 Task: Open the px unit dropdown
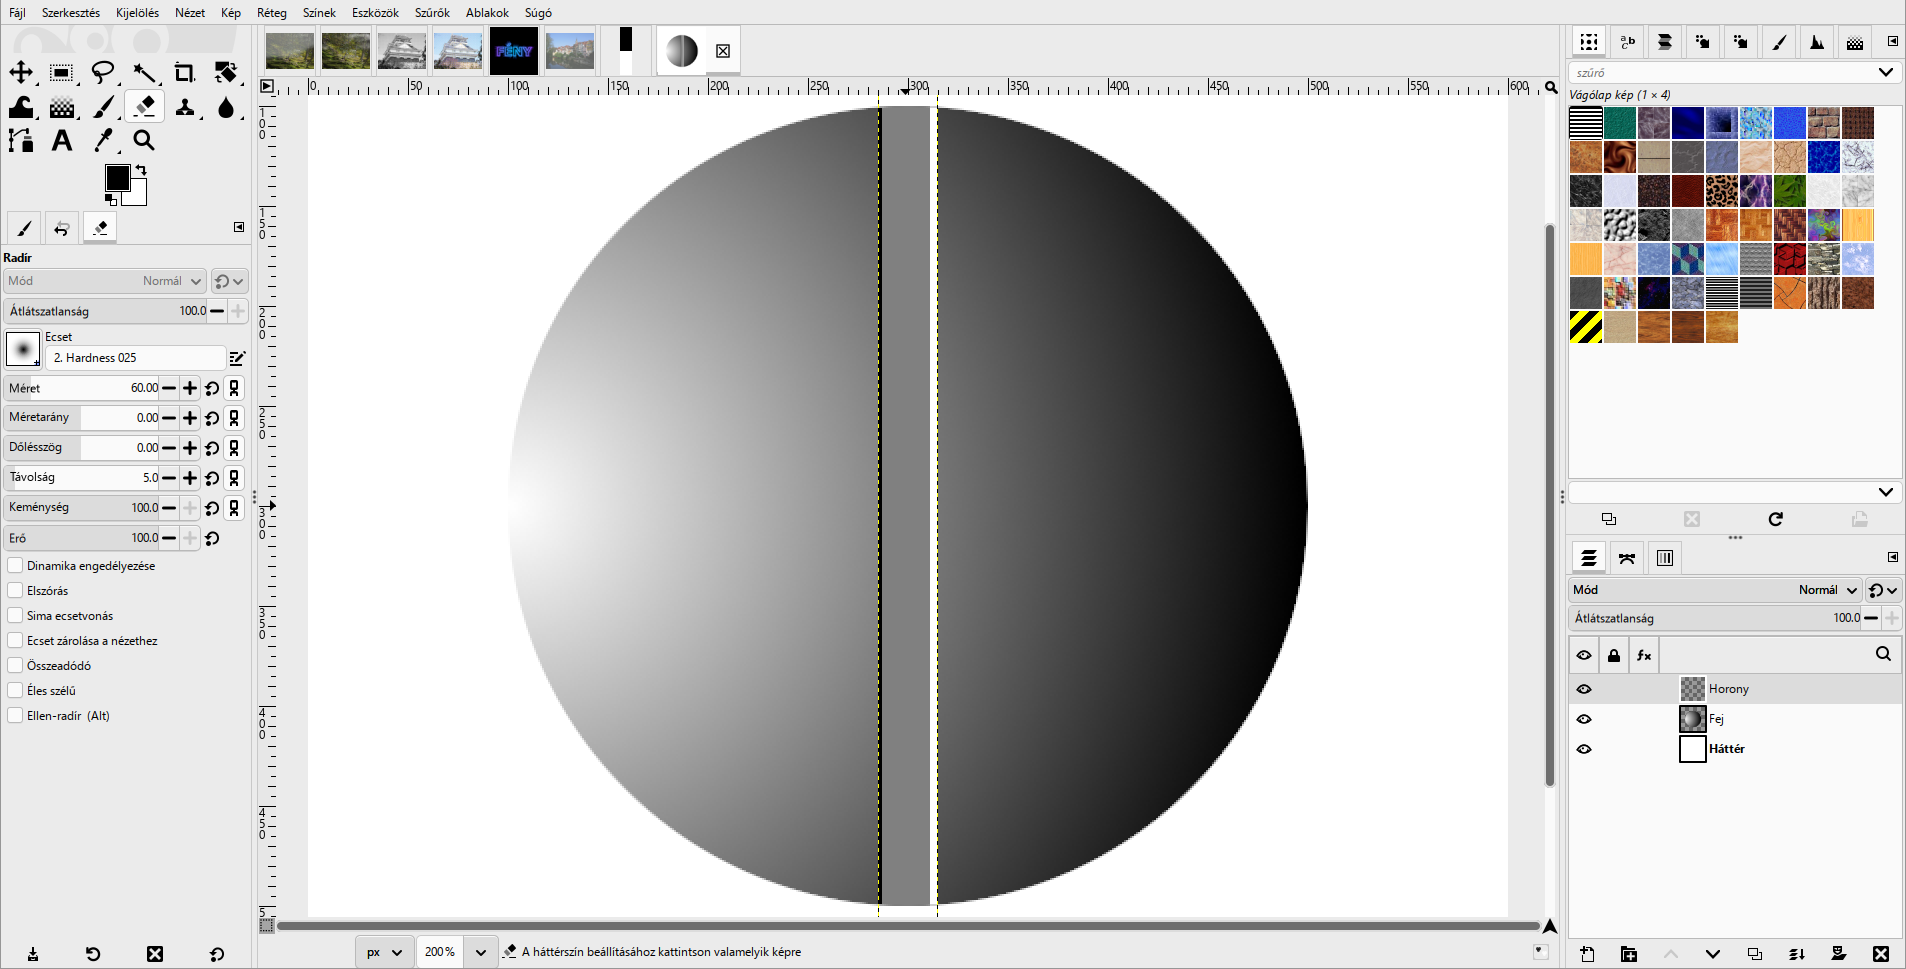(384, 952)
